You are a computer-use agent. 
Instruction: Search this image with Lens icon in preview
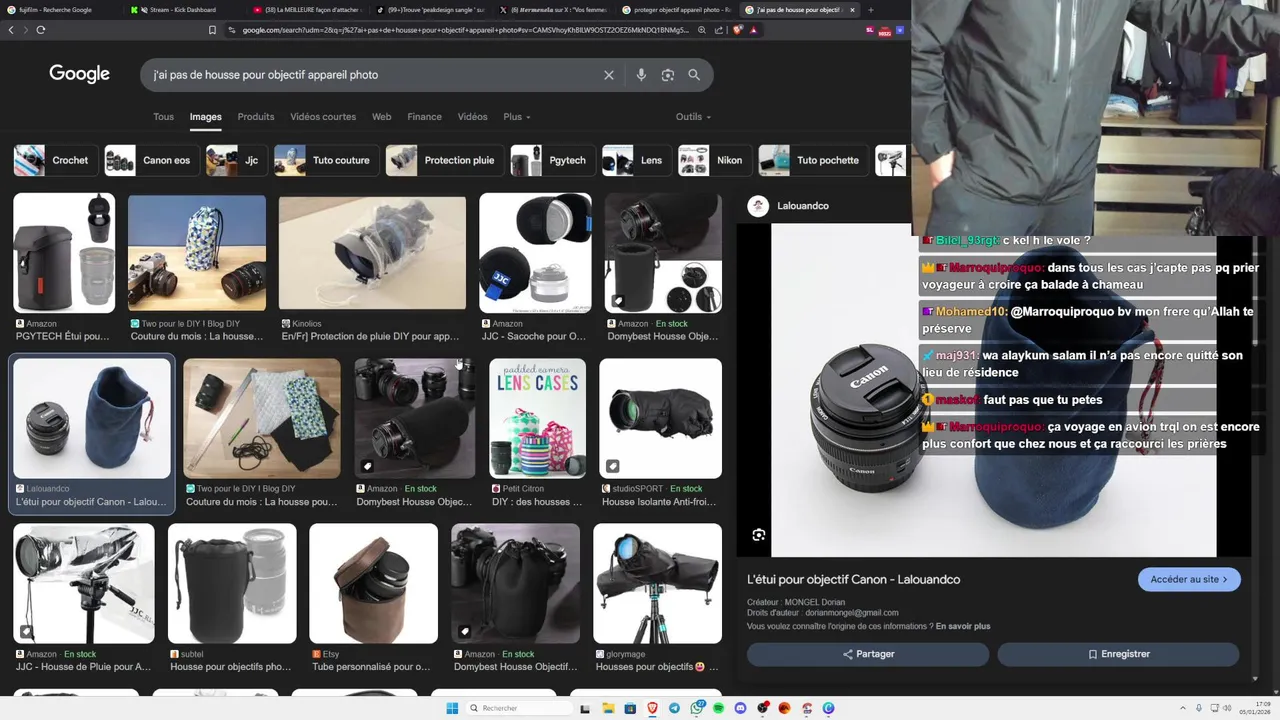(759, 535)
